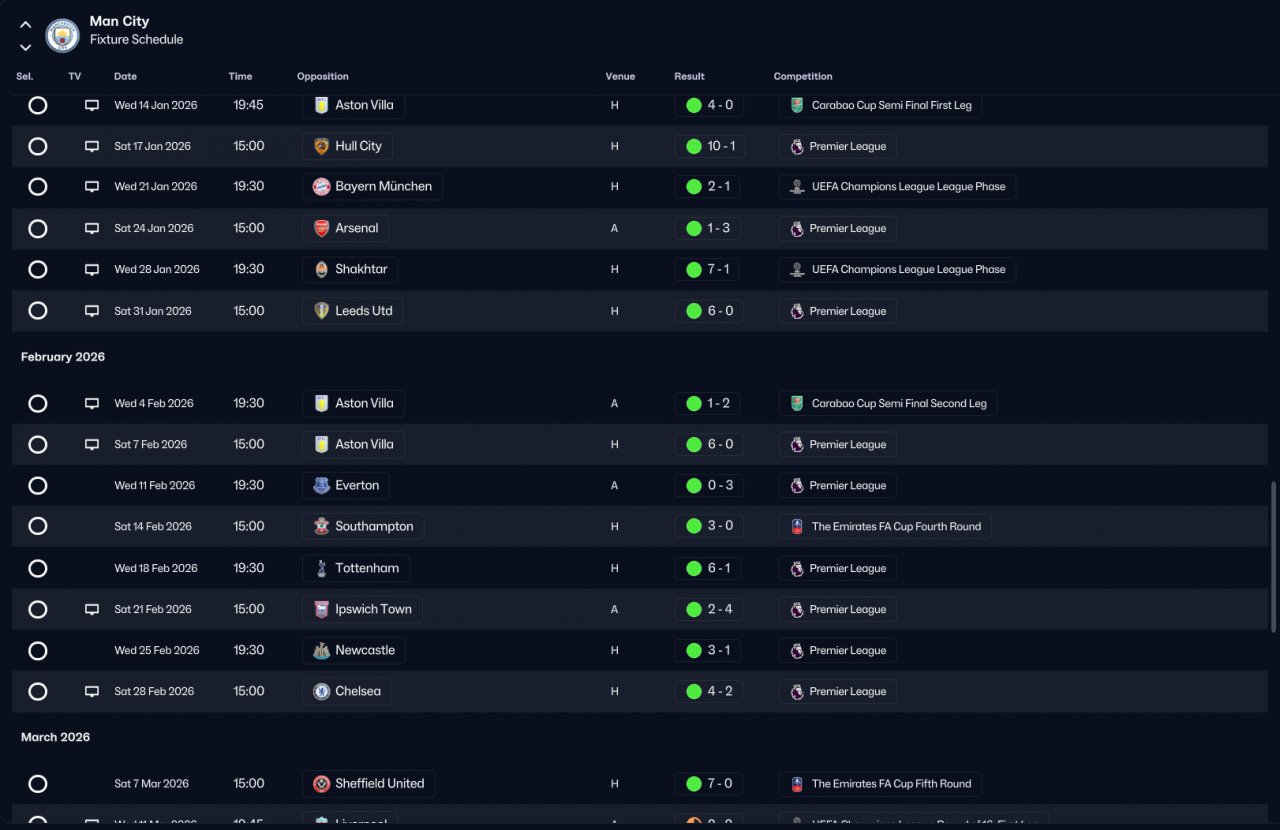1280x830 pixels.
Task: Select the Newcastle fixture radio
Action: (x=38, y=650)
